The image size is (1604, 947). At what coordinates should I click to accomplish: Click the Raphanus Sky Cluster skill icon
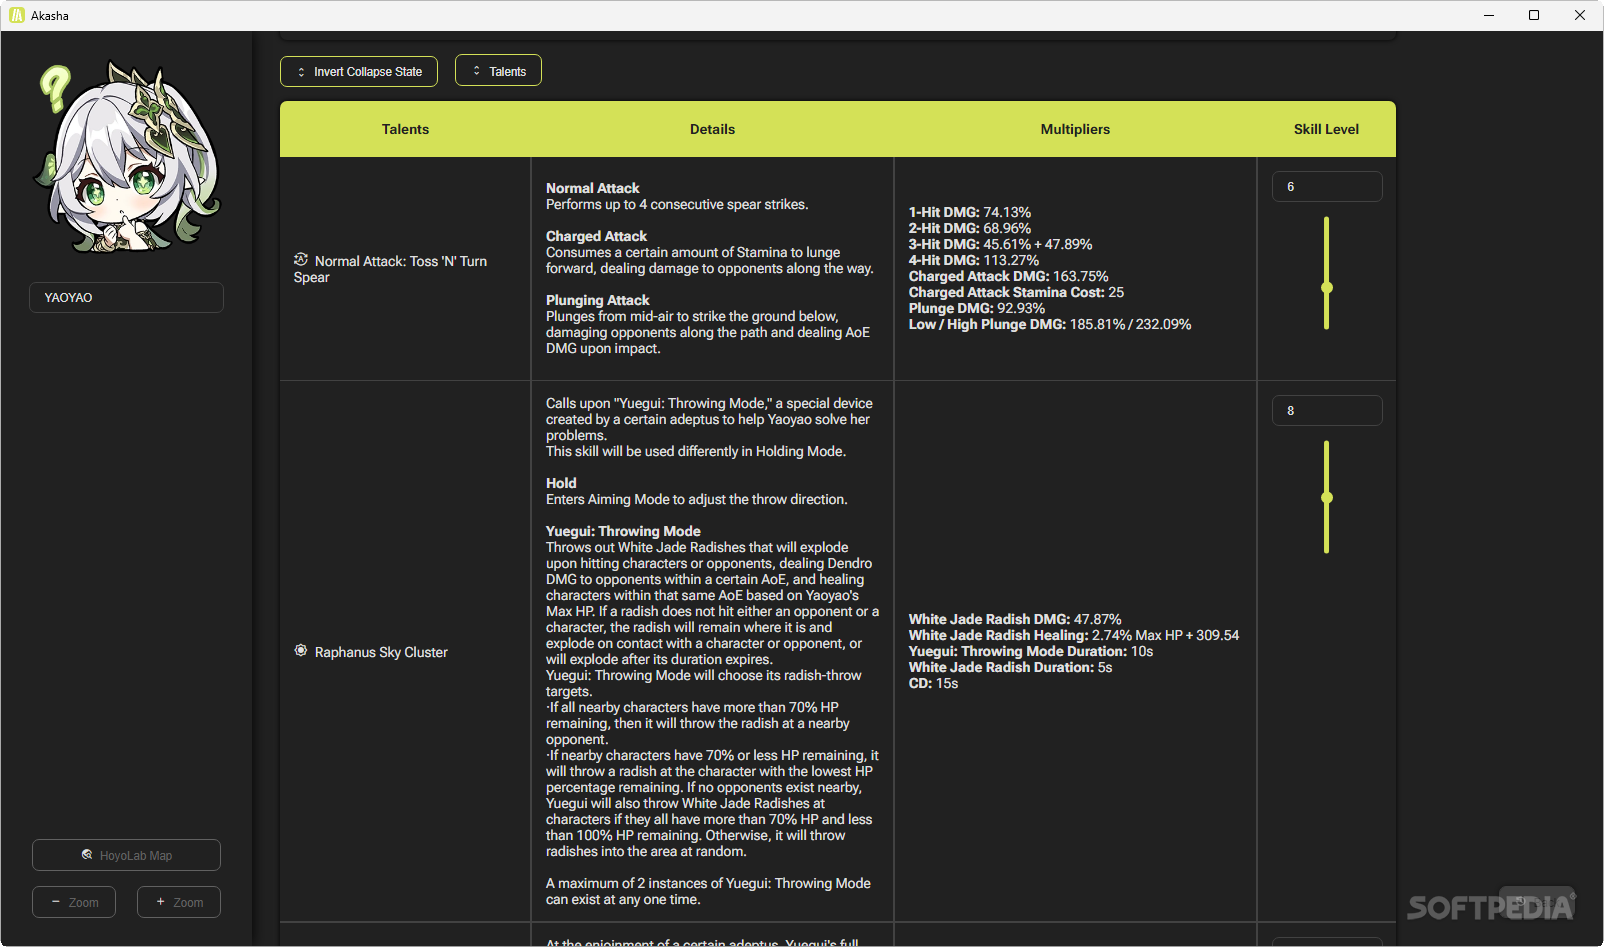[x=301, y=651]
